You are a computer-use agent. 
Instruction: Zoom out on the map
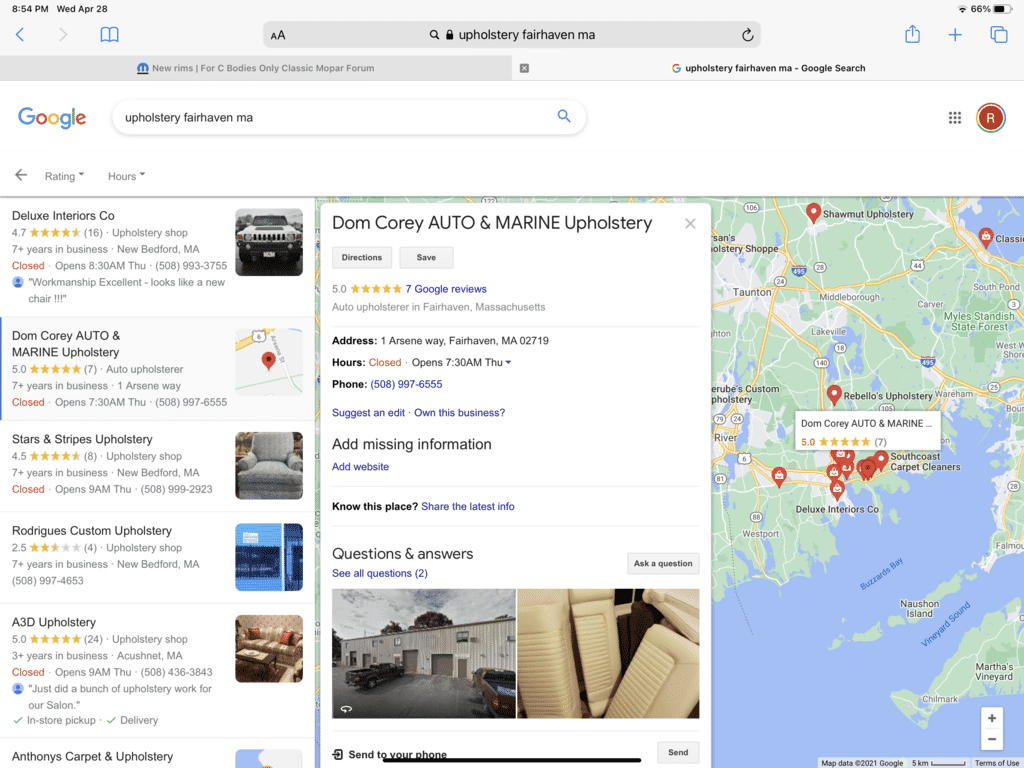[991, 740]
